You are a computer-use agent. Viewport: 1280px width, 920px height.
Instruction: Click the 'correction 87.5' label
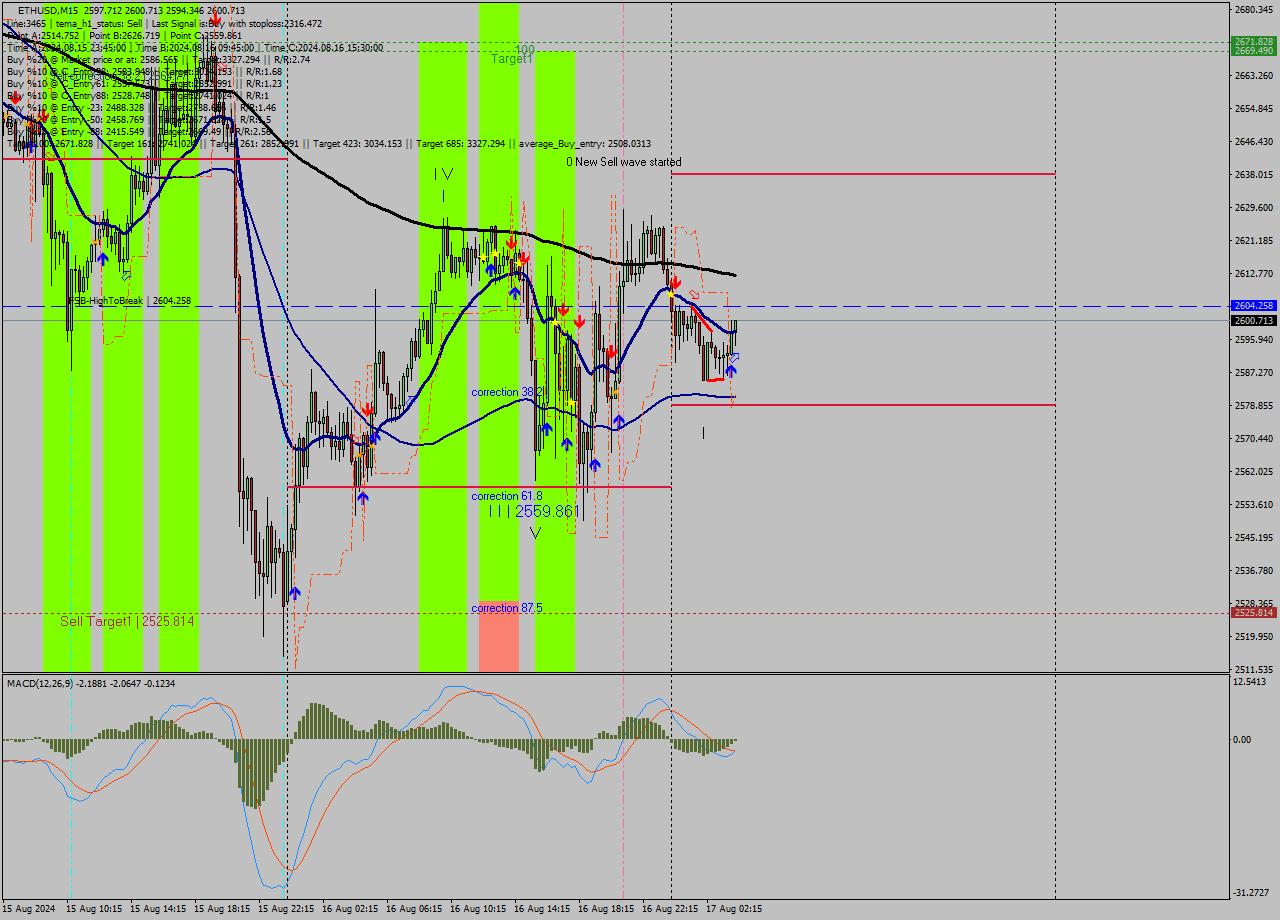pos(507,608)
